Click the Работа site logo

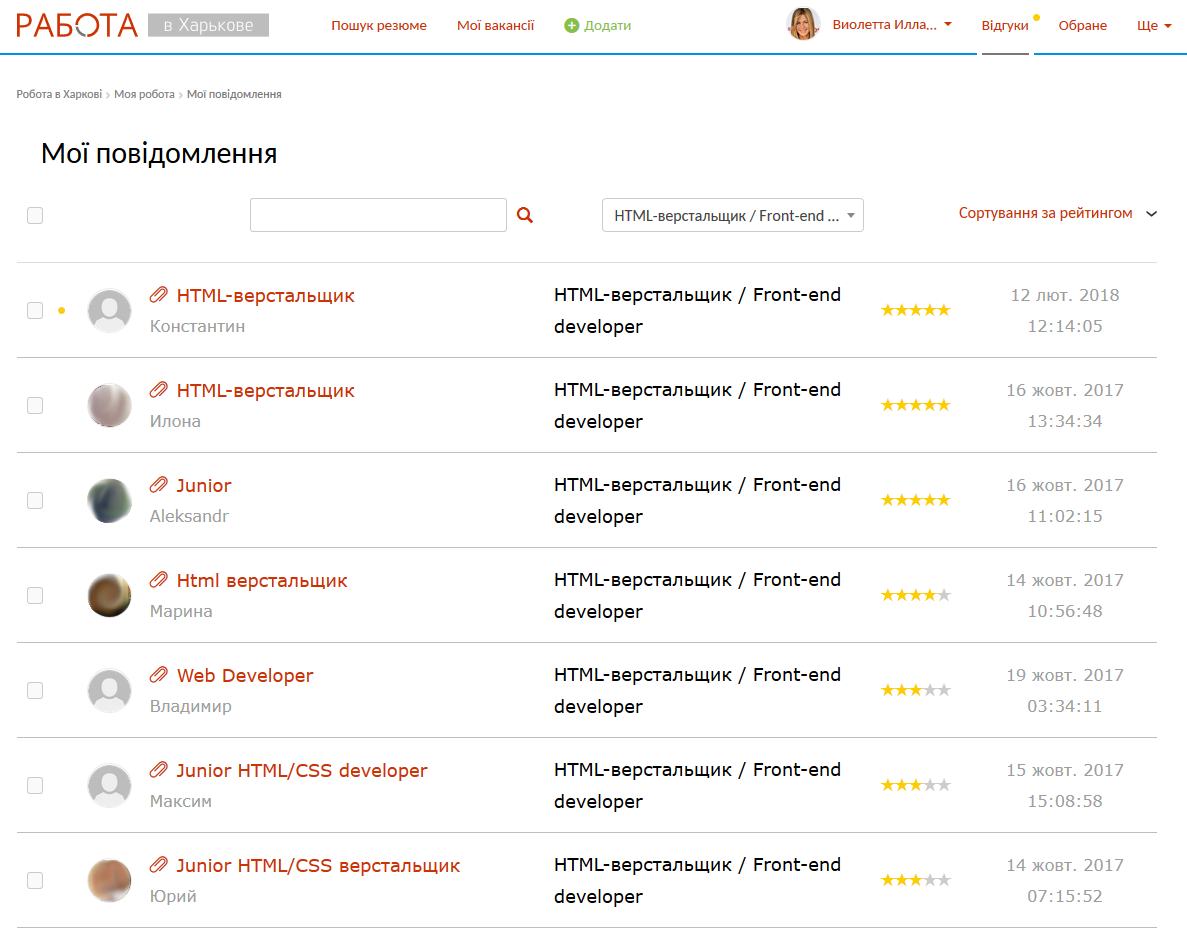(77, 25)
